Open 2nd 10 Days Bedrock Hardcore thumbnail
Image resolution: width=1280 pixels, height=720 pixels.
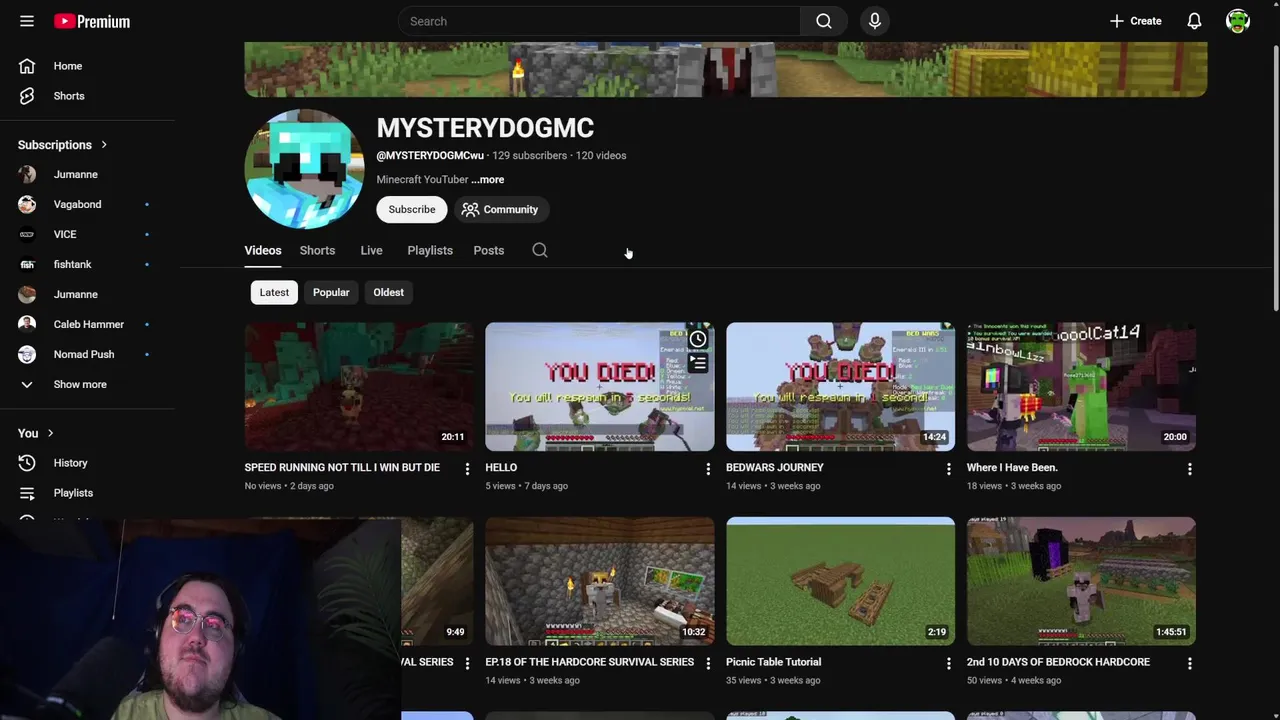click(1081, 581)
